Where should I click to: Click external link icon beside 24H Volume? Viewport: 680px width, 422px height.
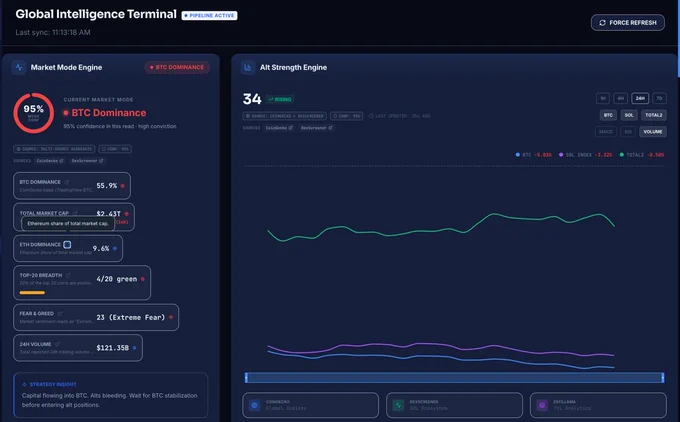click(x=57, y=344)
